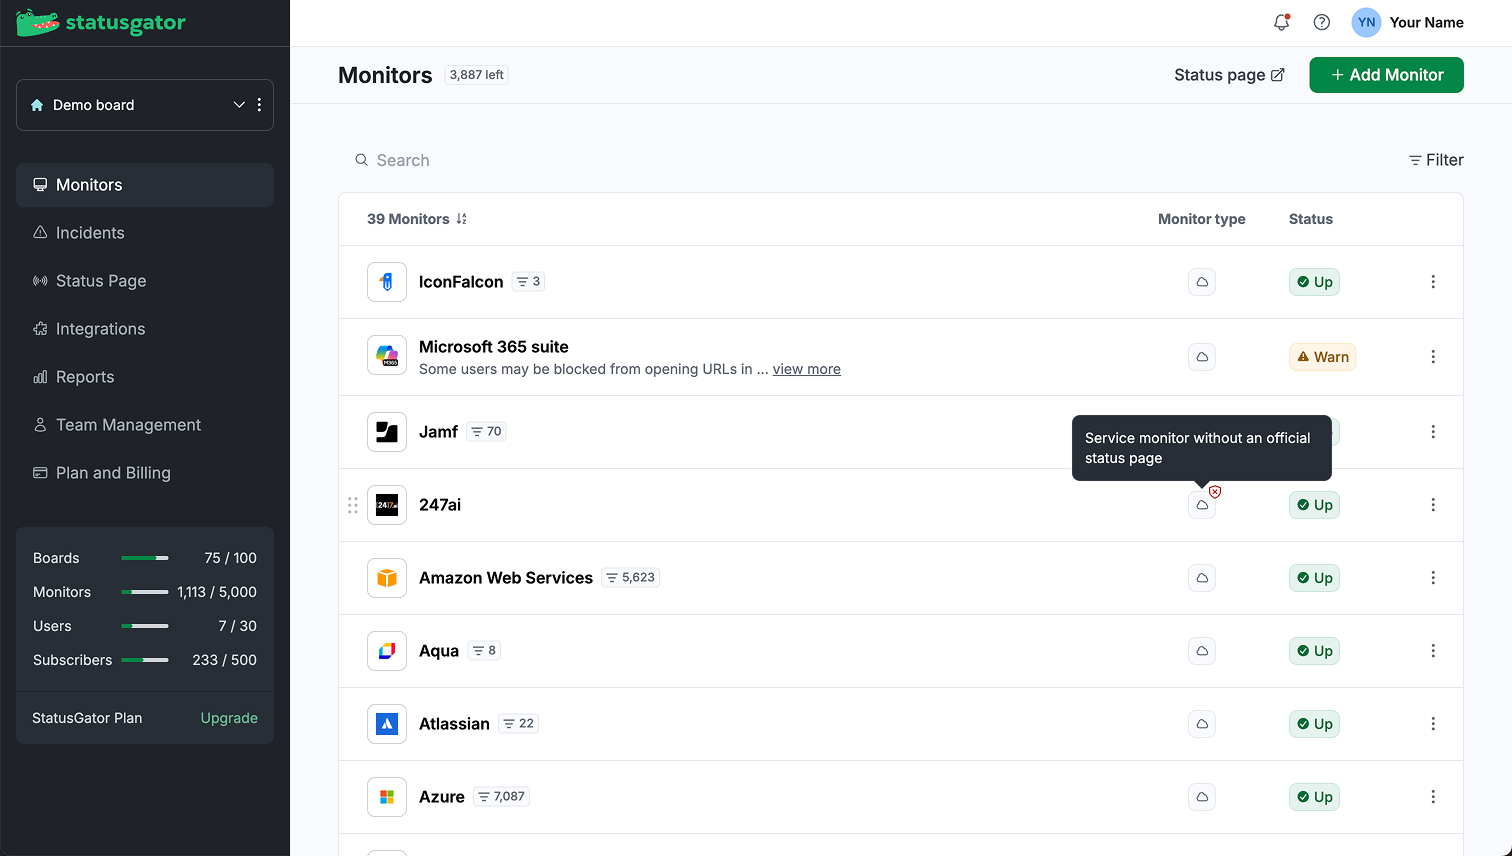Viewport: 1512px width, 856px height.
Task: Open Integrations in sidebar
Action: pos(145,329)
